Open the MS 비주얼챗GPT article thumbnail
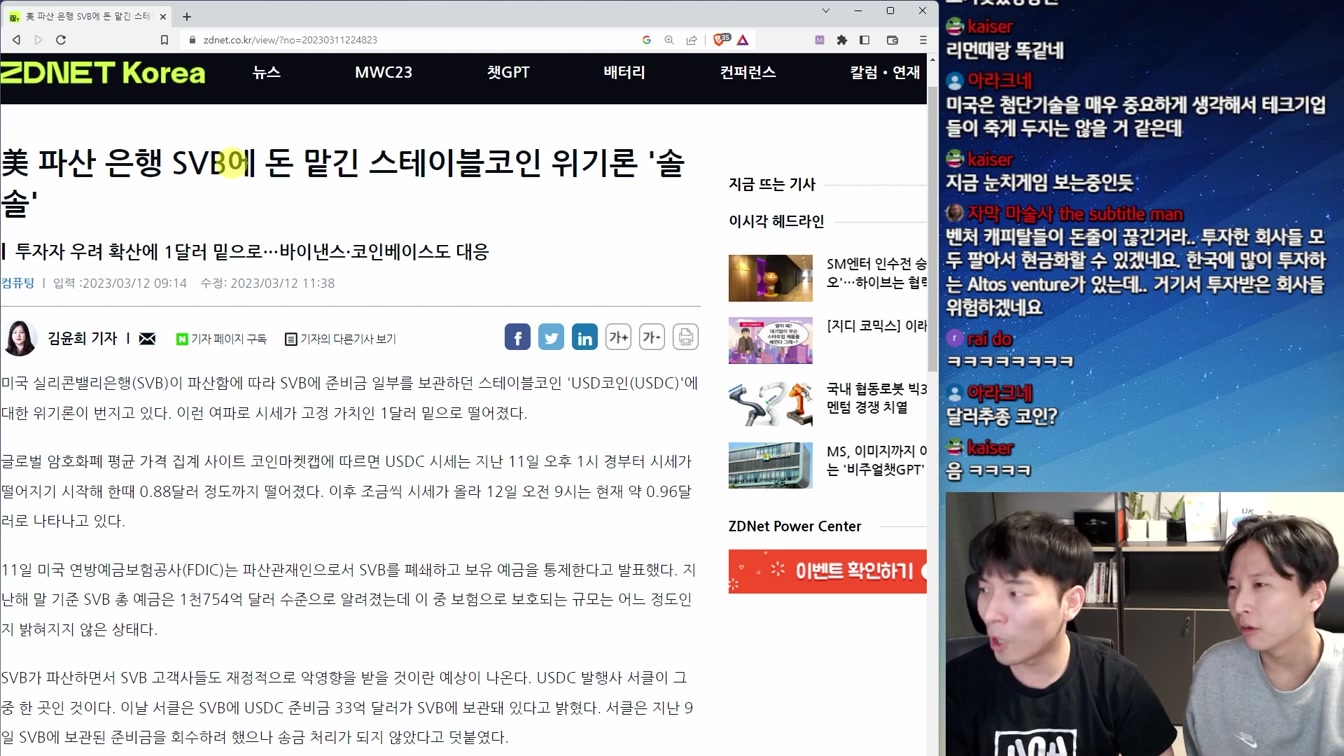This screenshot has height=756, width=1344. click(770, 465)
